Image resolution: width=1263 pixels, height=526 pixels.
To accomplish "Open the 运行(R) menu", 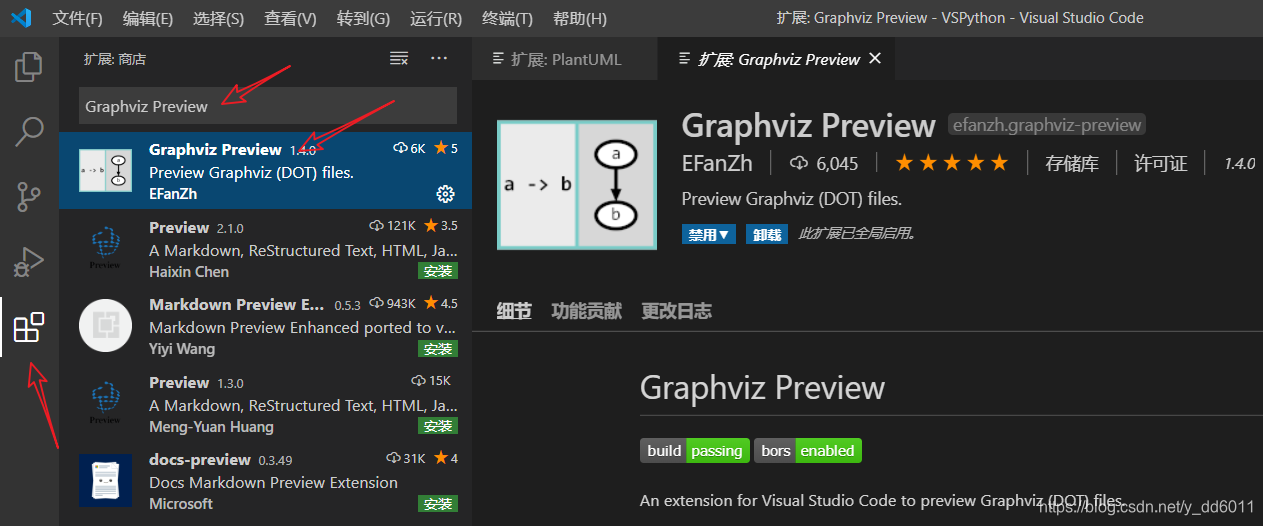I will [x=436, y=18].
